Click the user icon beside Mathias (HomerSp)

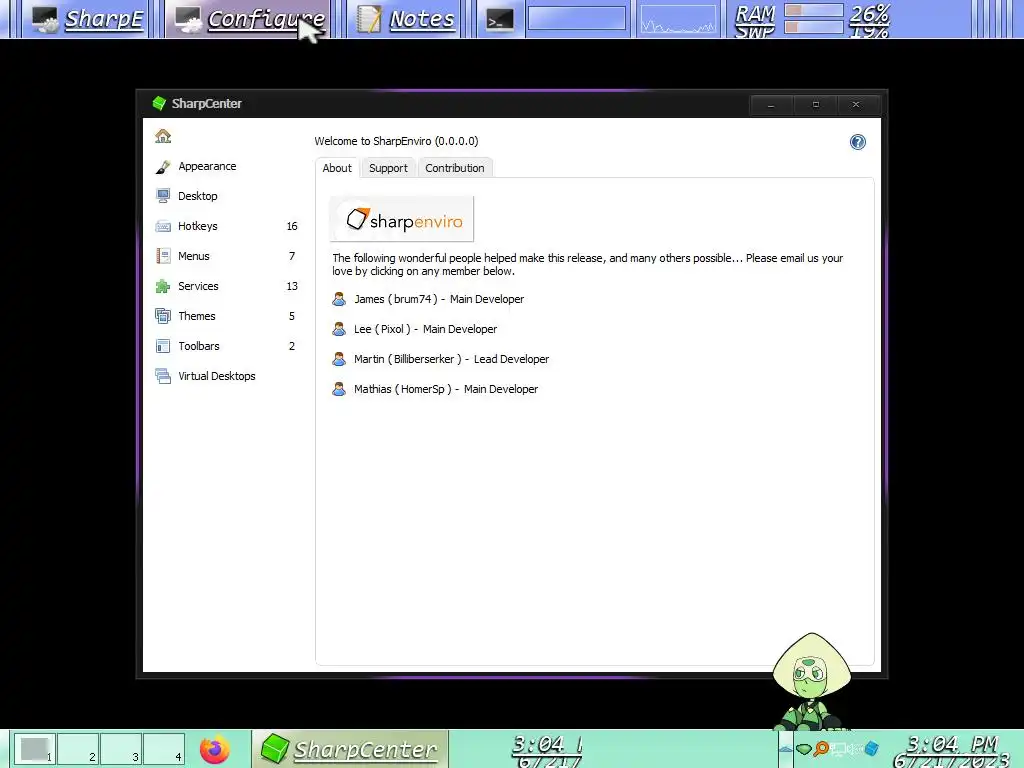tap(339, 389)
